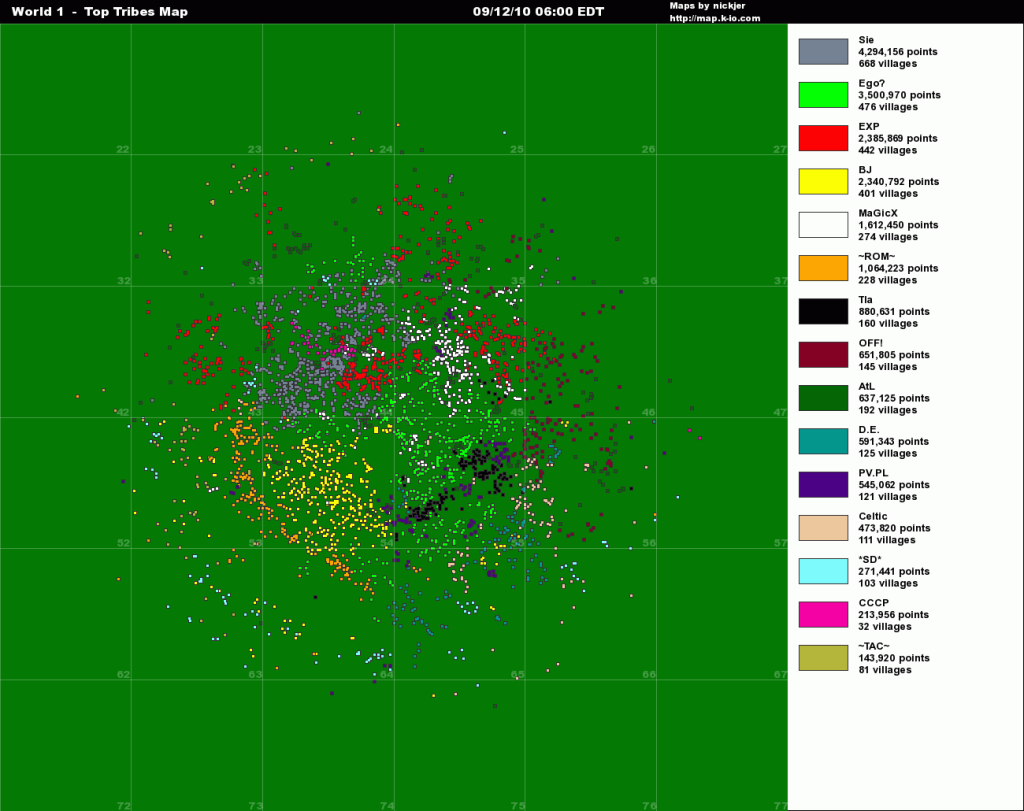
Task: Choose the olive ~TAC~ tribe swatch
Action: (x=823, y=658)
